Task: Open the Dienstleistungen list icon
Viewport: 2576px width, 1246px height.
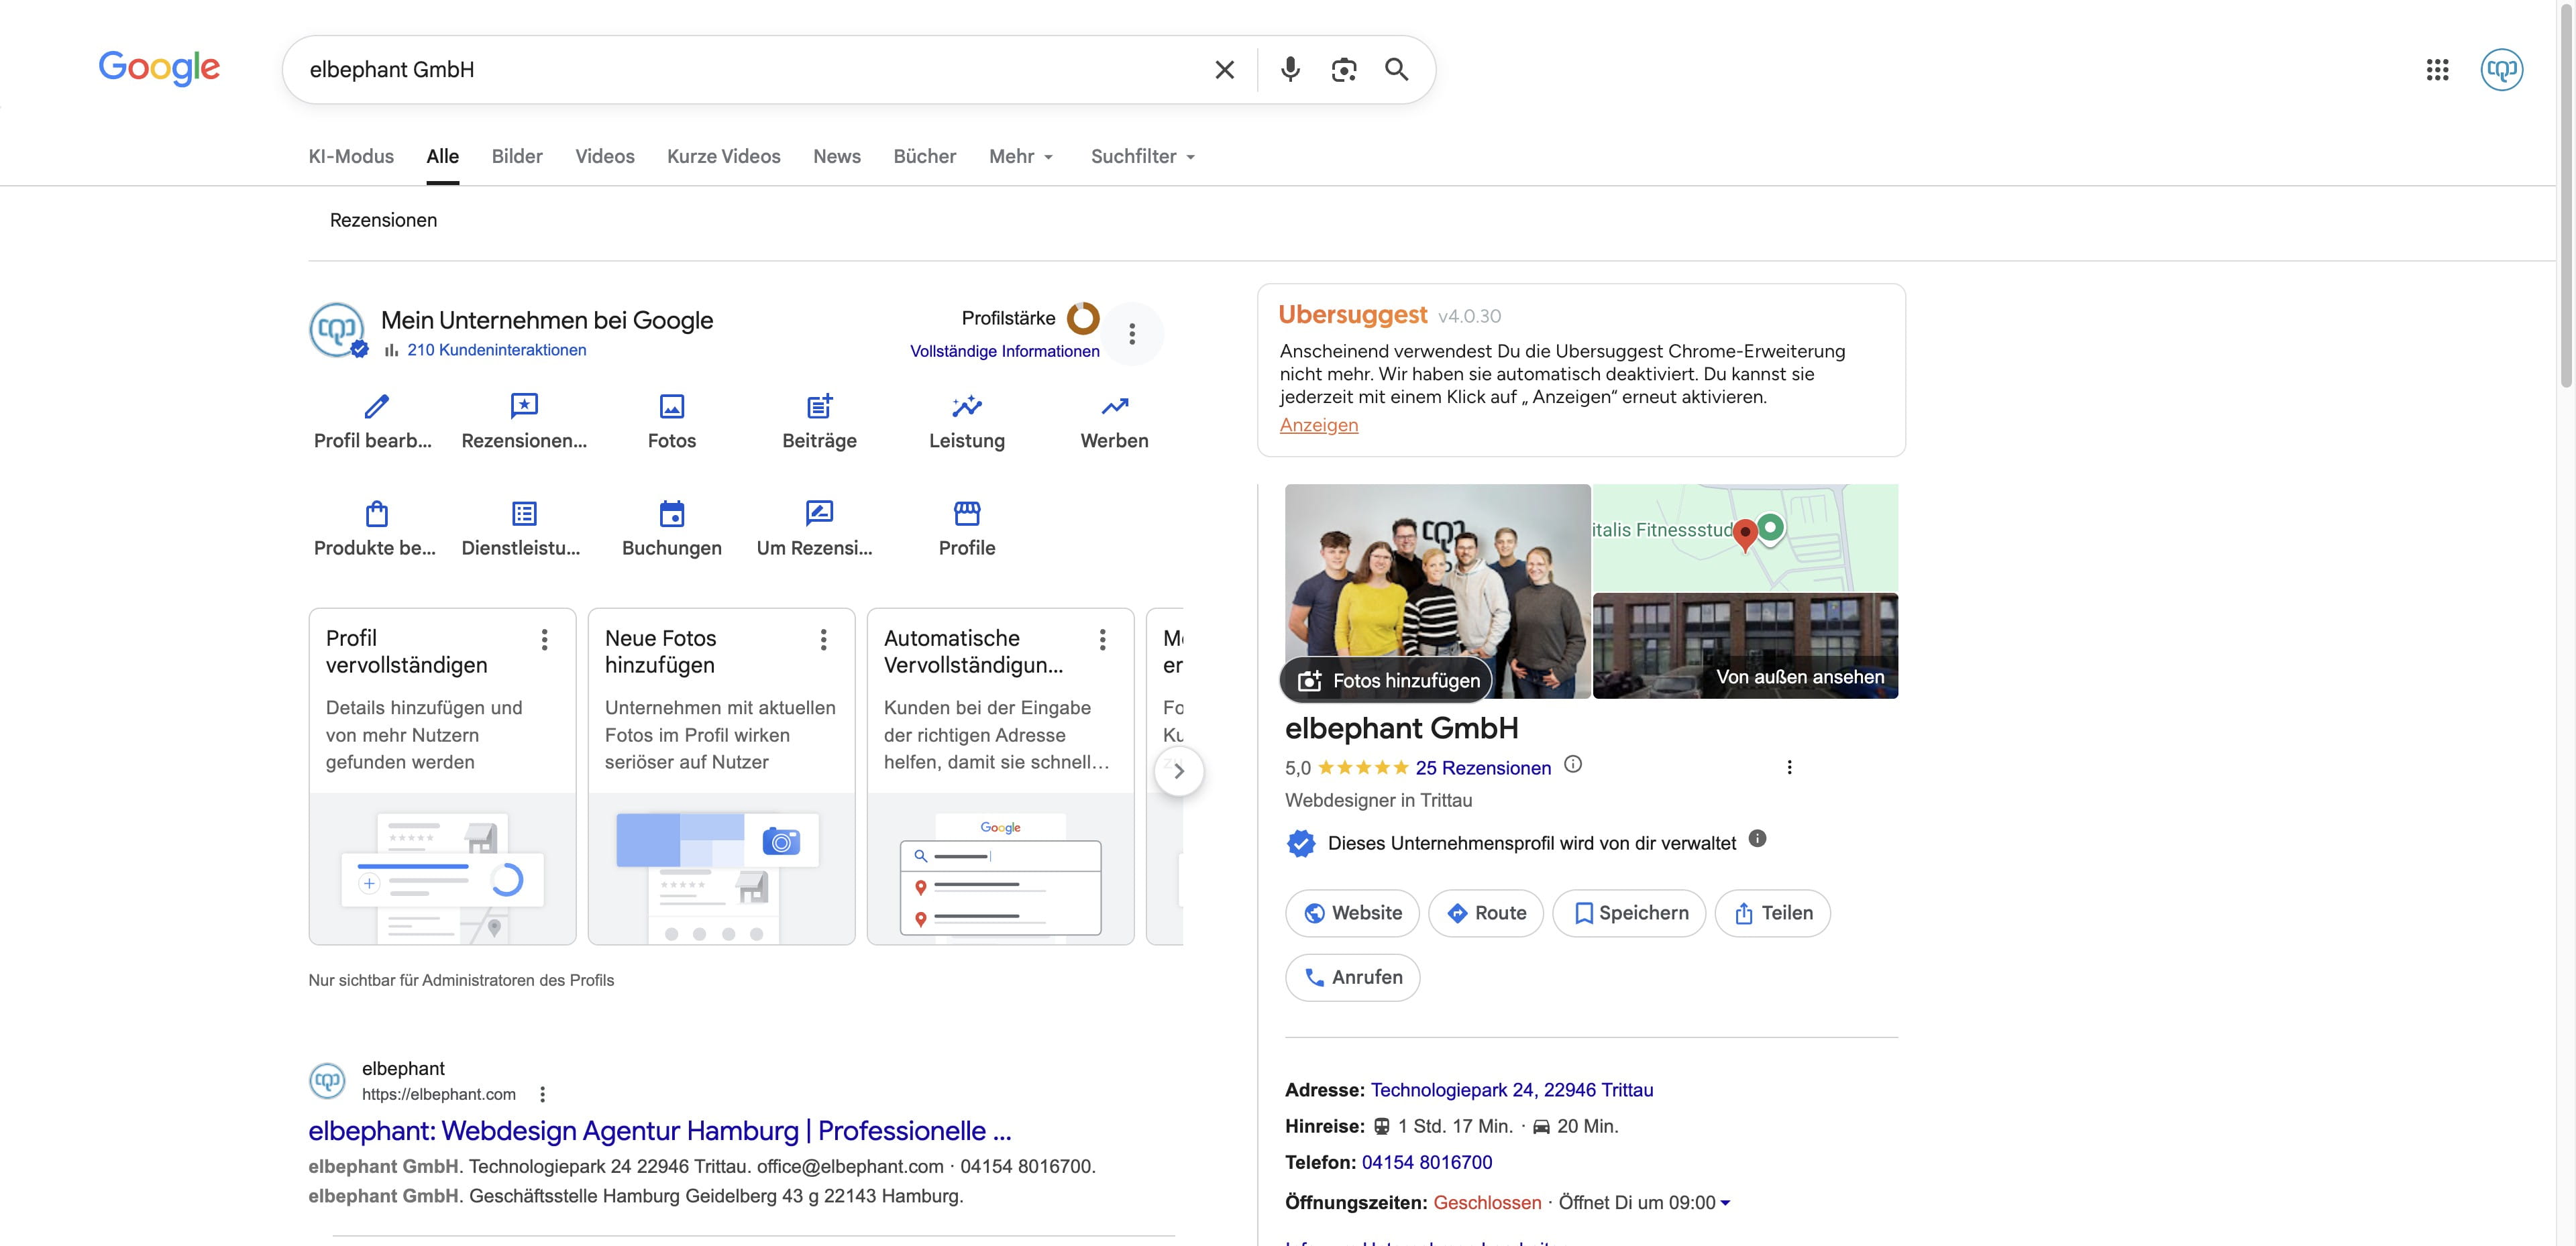Action: click(x=524, y=514)
